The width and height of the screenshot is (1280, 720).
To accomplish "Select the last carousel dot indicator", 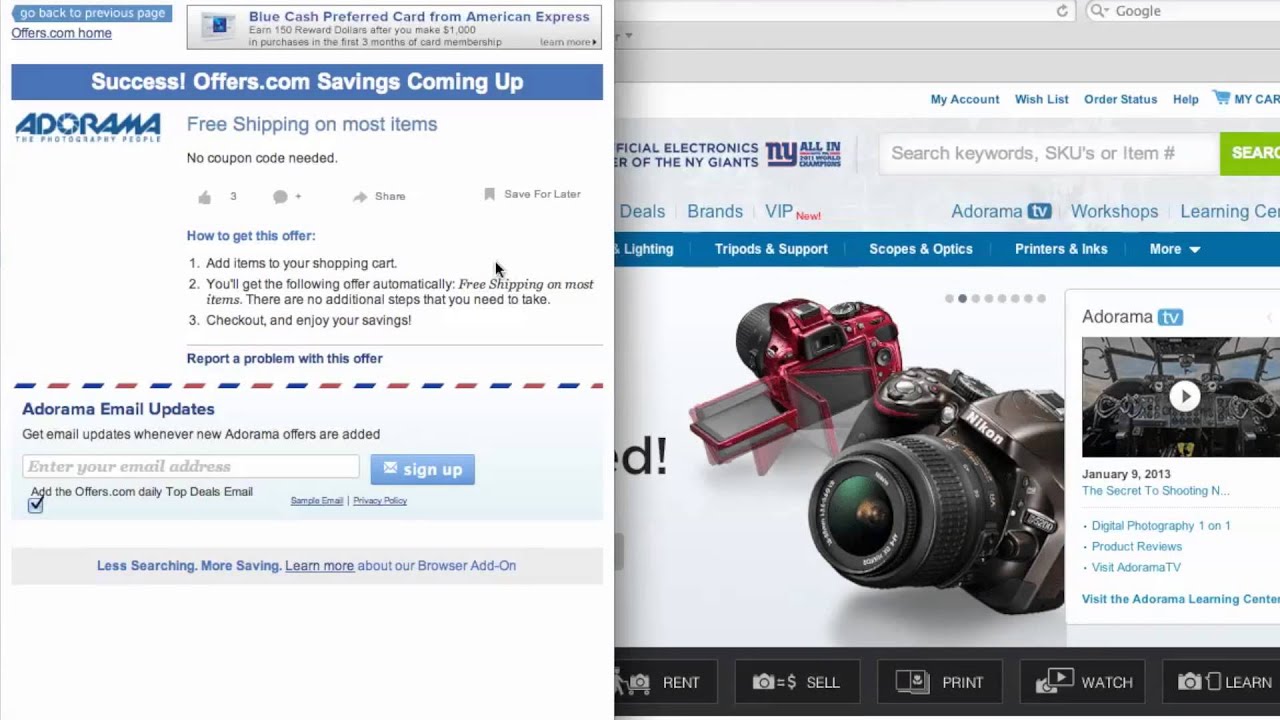I will (1041, 298).
